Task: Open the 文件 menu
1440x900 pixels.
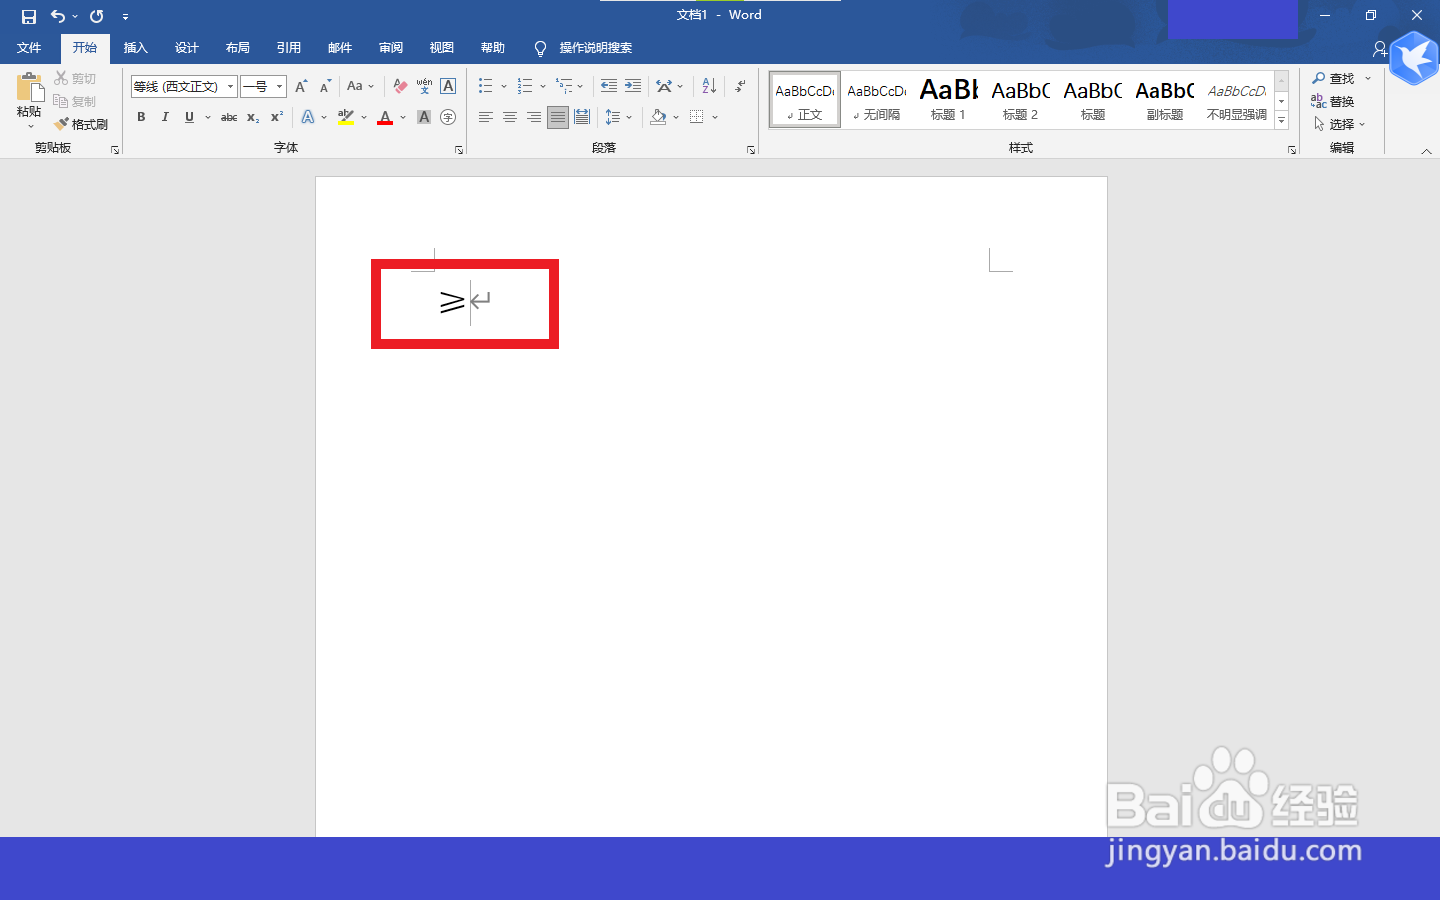Action: click(29, 48)
